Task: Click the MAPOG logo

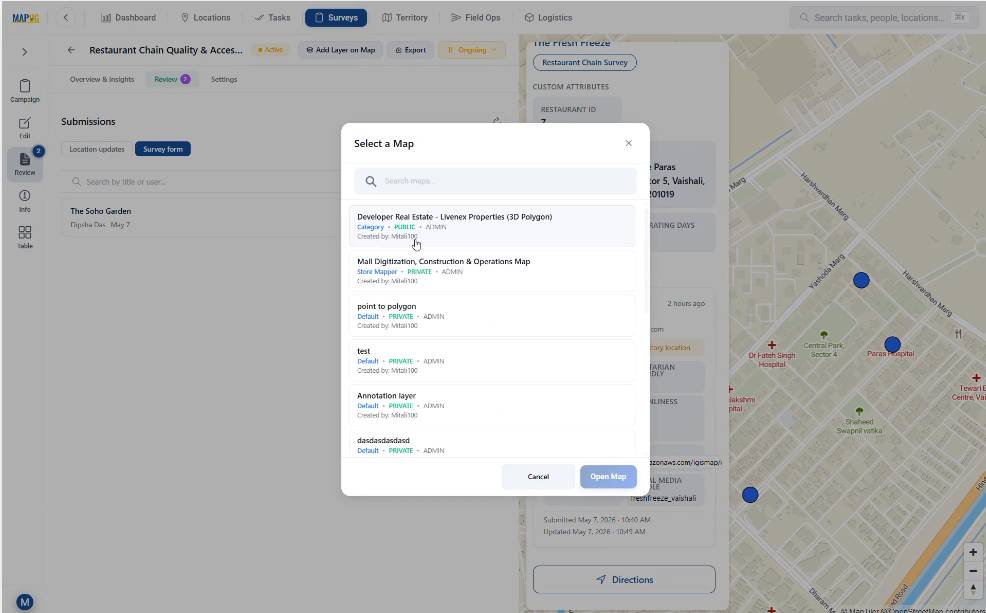Action: click(25, 18)
